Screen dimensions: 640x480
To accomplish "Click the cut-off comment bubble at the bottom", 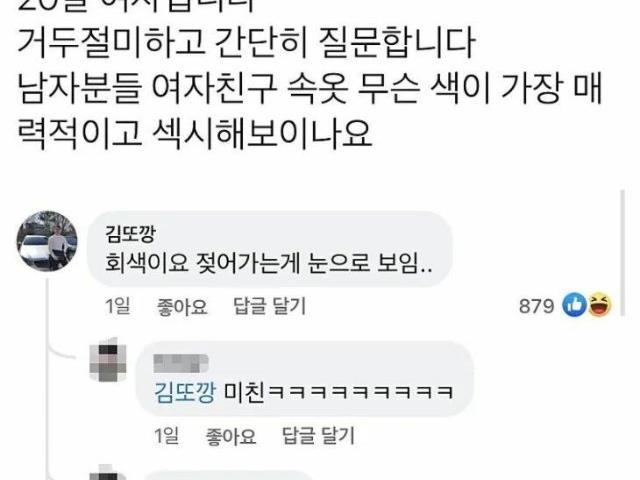I will pos(223,475).
